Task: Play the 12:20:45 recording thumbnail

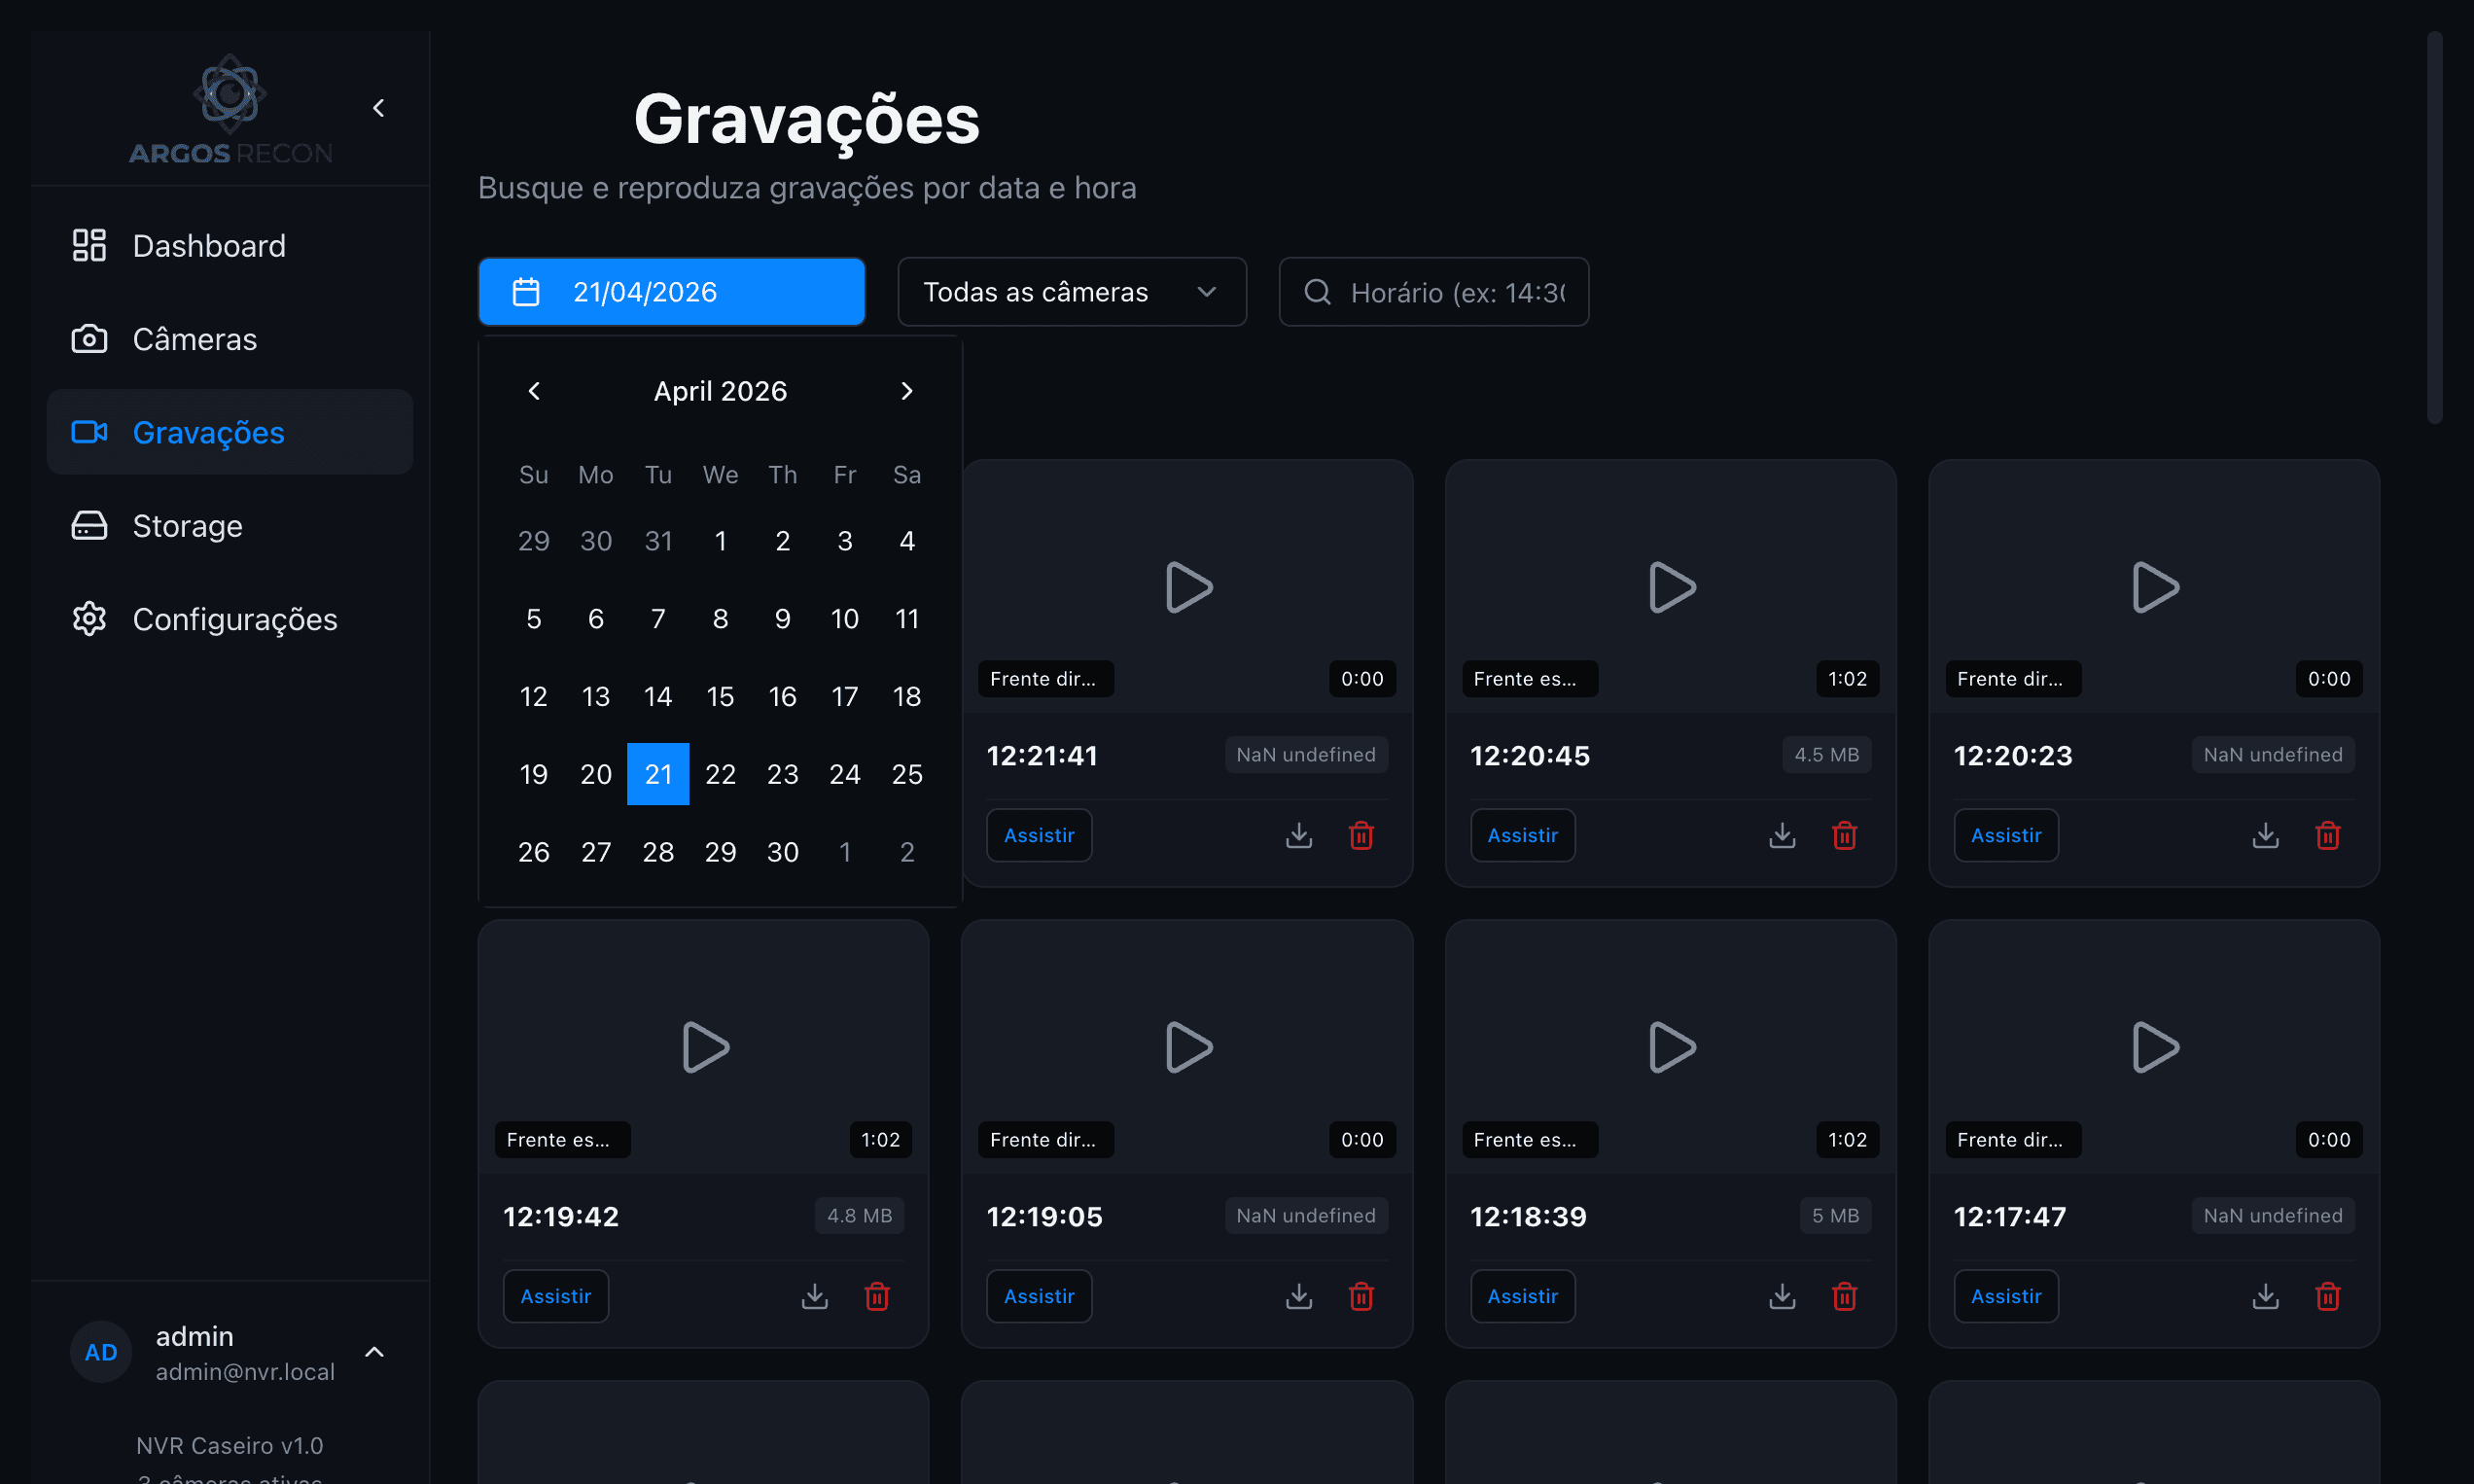Action: pyautogui.click(x=1671, y=587)
